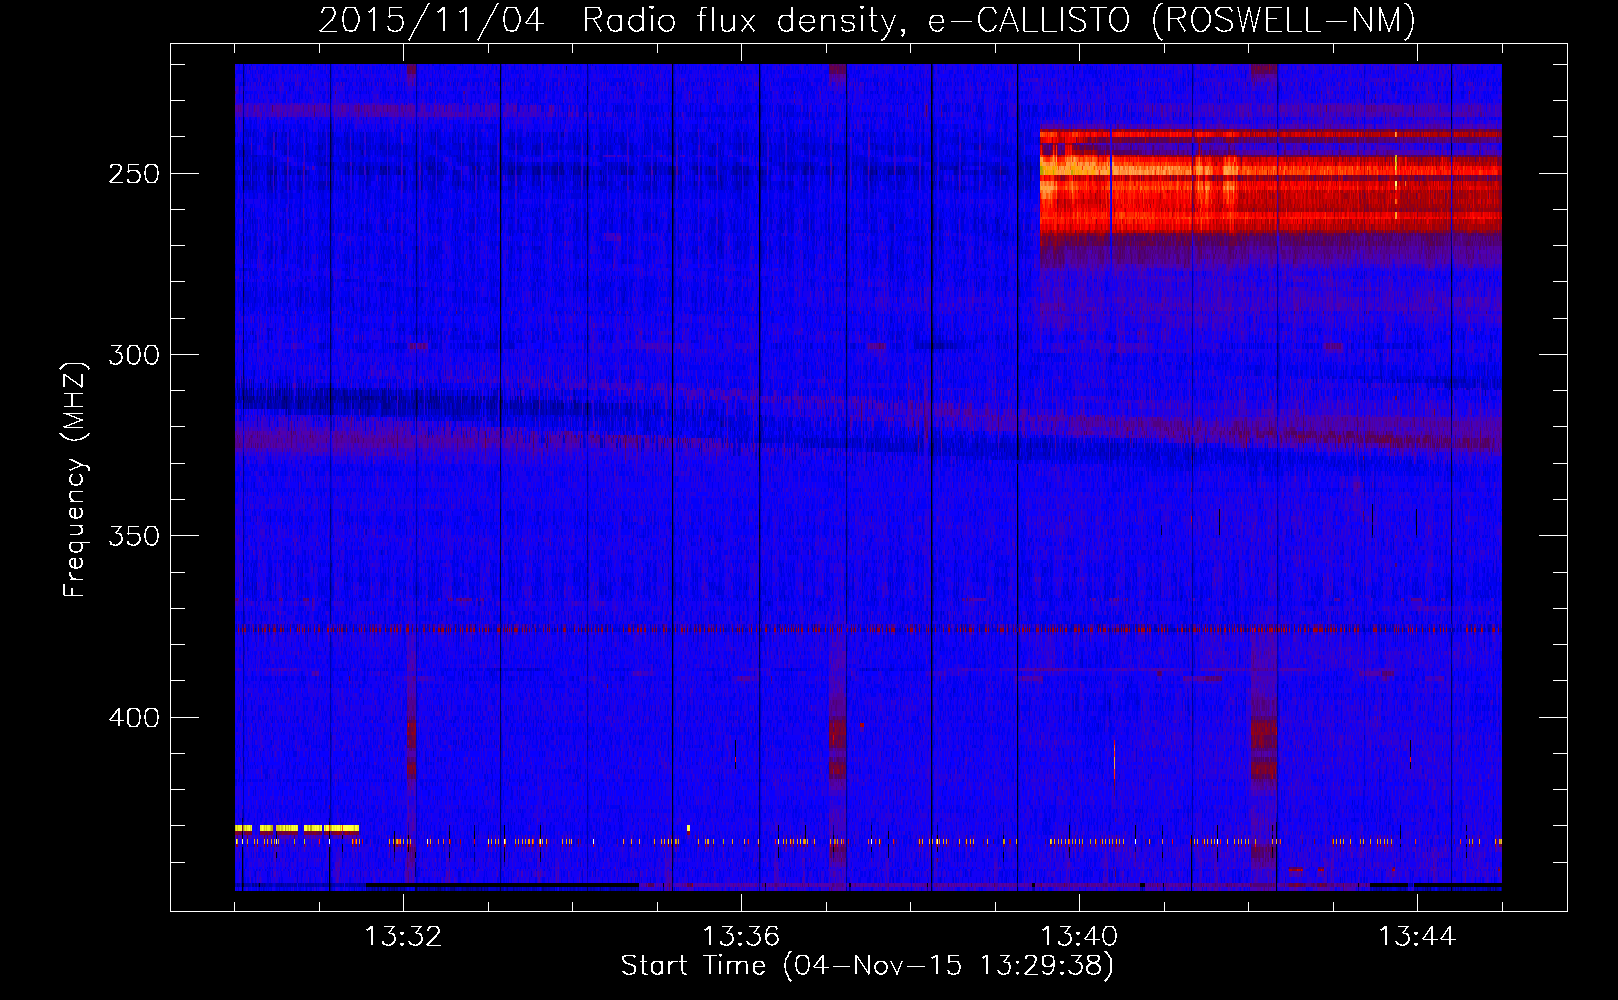Click the 400 frequency tick label
1618x1000 pixels.
click(135, 718)
